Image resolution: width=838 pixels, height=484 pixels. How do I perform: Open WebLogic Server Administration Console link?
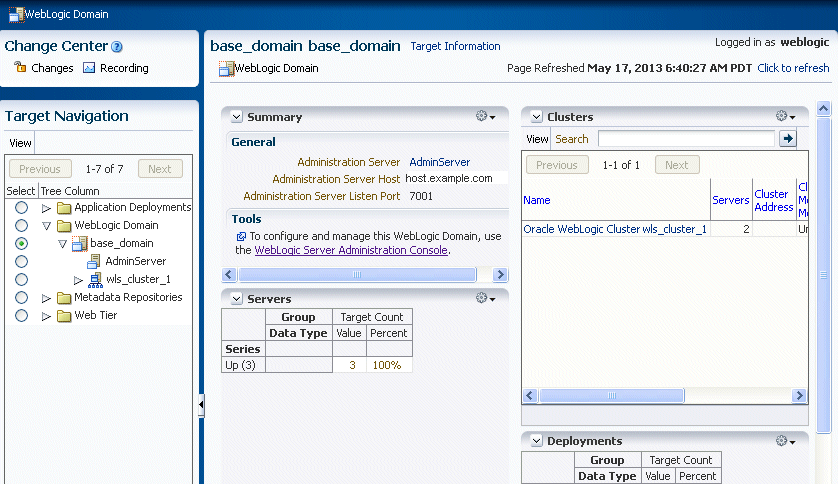coord(351,250)
